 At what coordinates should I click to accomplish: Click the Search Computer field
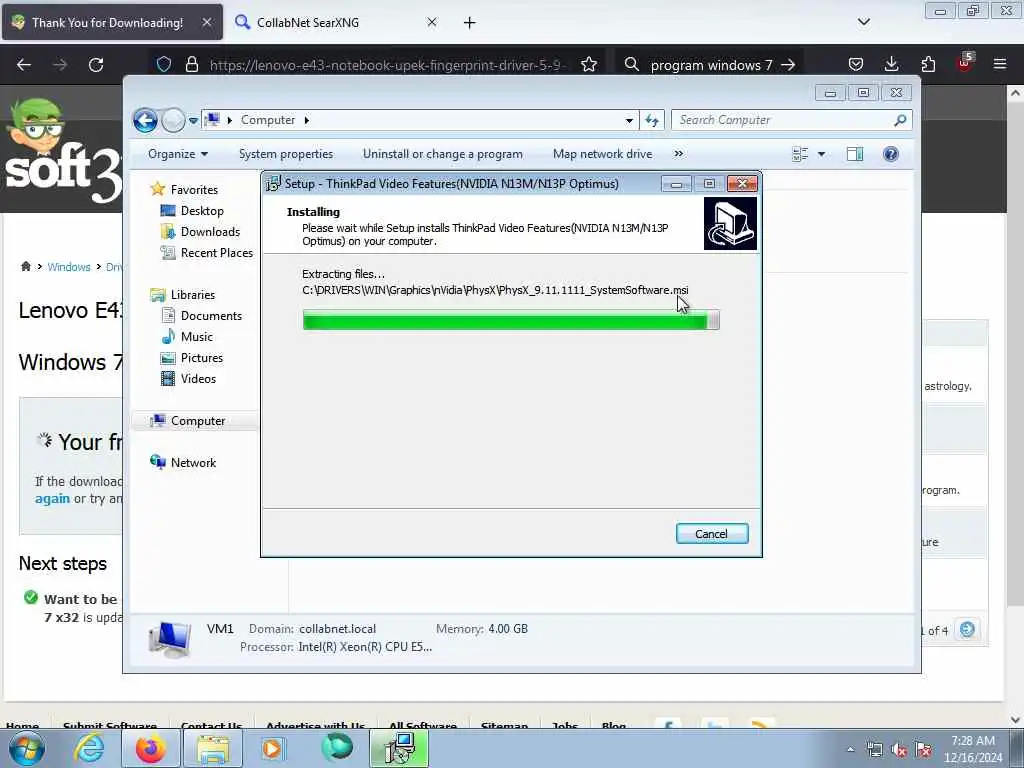792,120
